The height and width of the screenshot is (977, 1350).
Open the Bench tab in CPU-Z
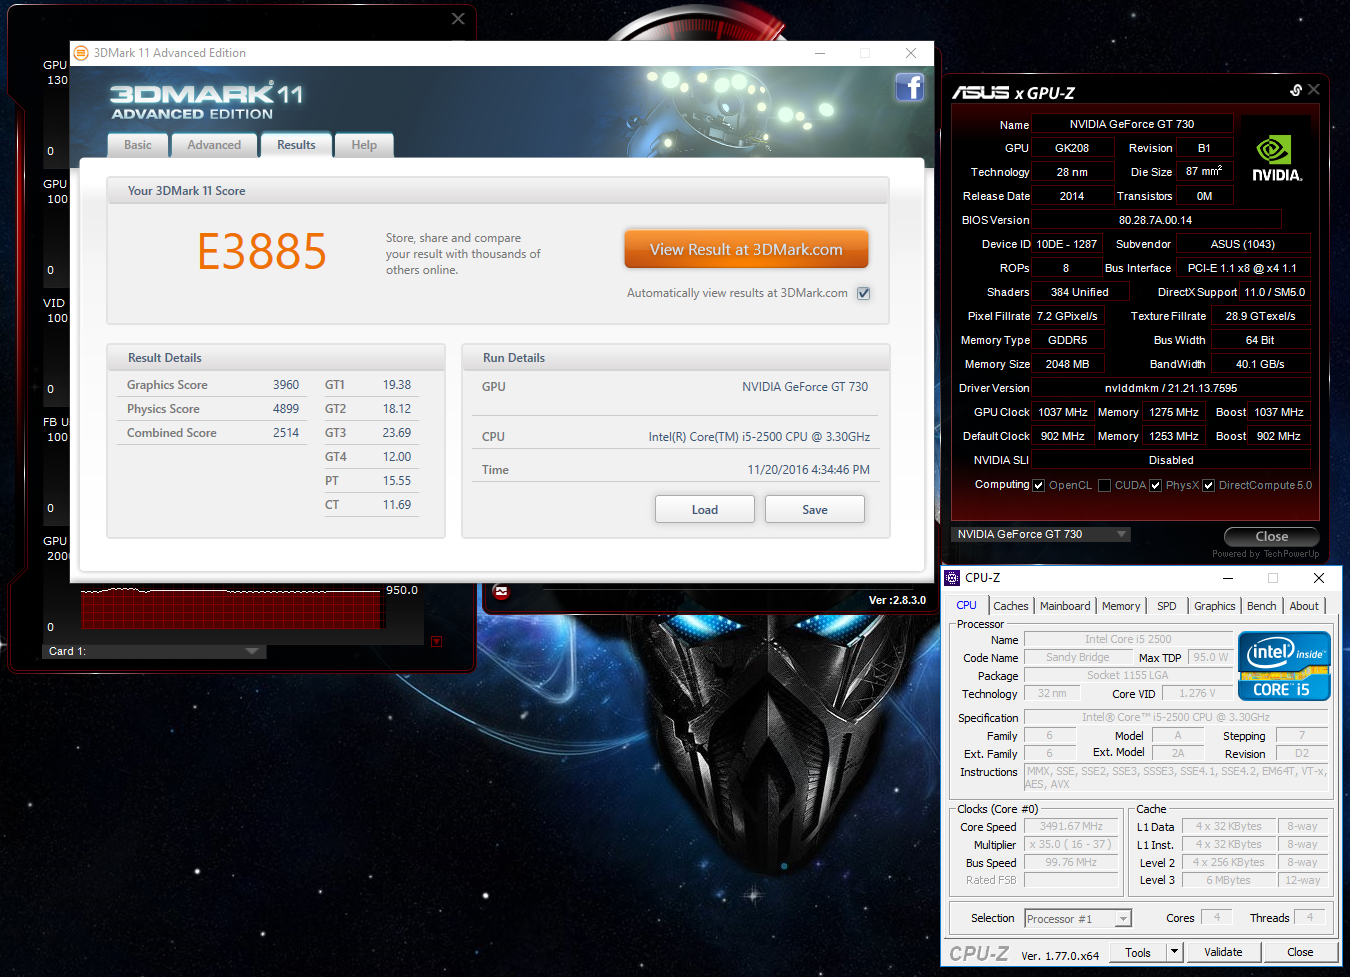(x=1261, y=606)
